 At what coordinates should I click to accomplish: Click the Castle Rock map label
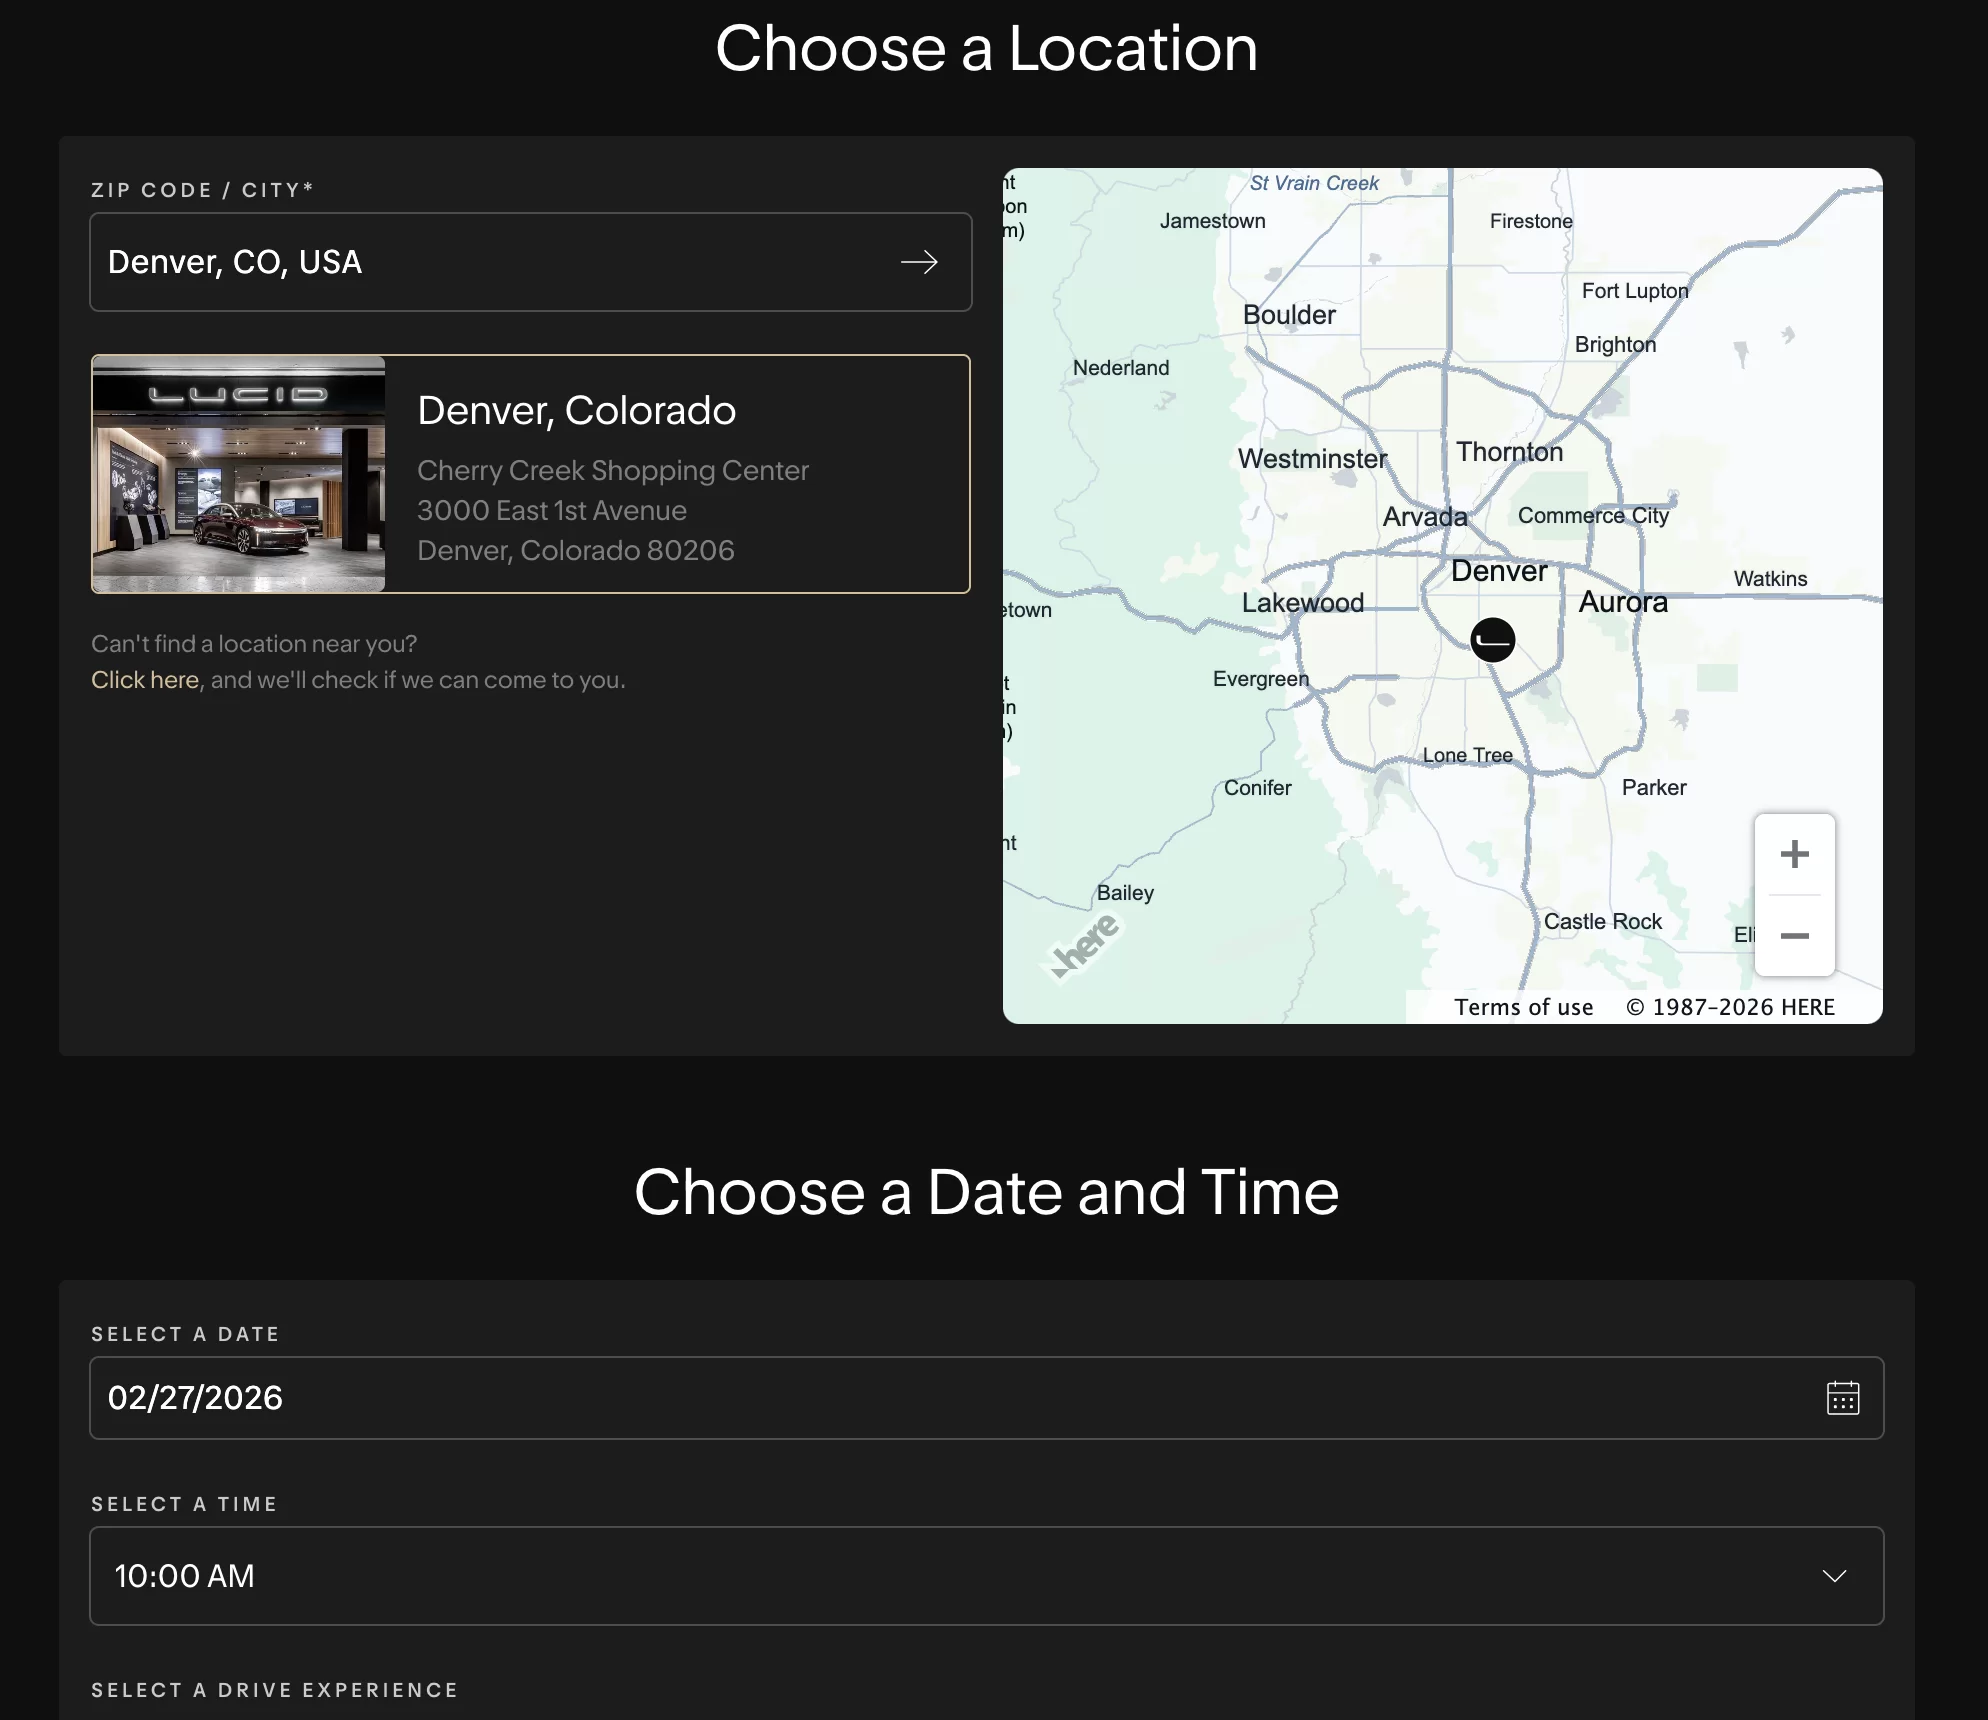[x=1602, y=921]
